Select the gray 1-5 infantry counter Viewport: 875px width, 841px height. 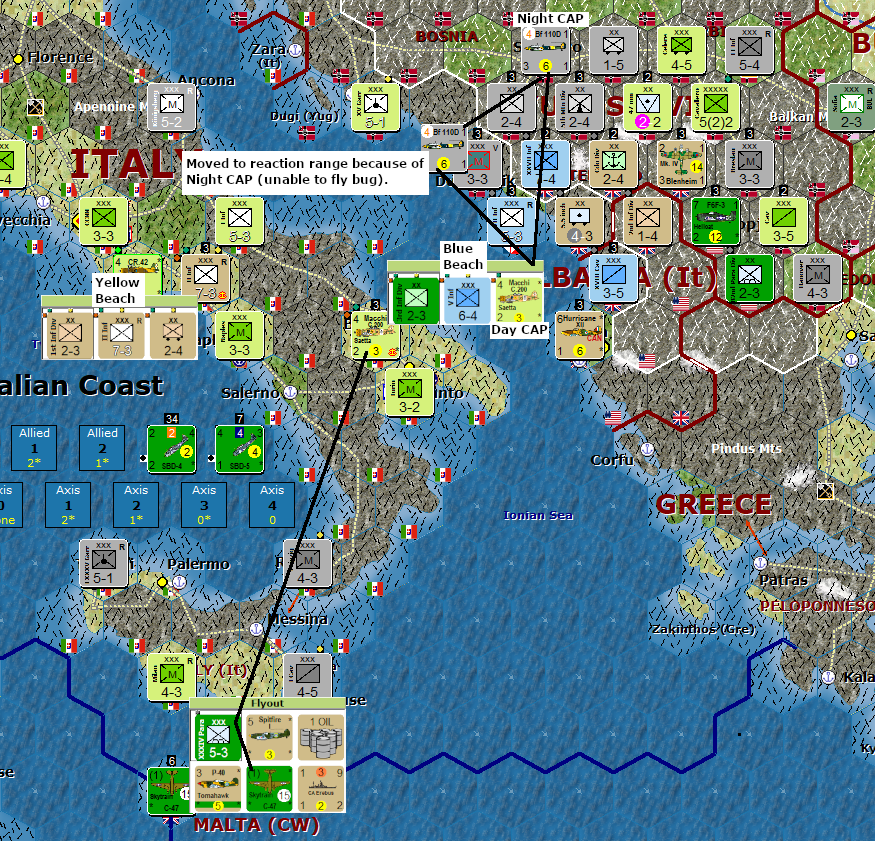click(x=613, y=50)
